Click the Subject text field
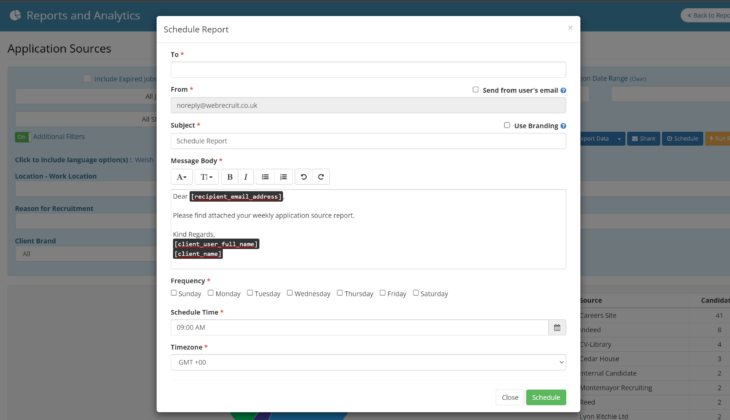The width and height of the screenshot is (730, 420). 368,141
